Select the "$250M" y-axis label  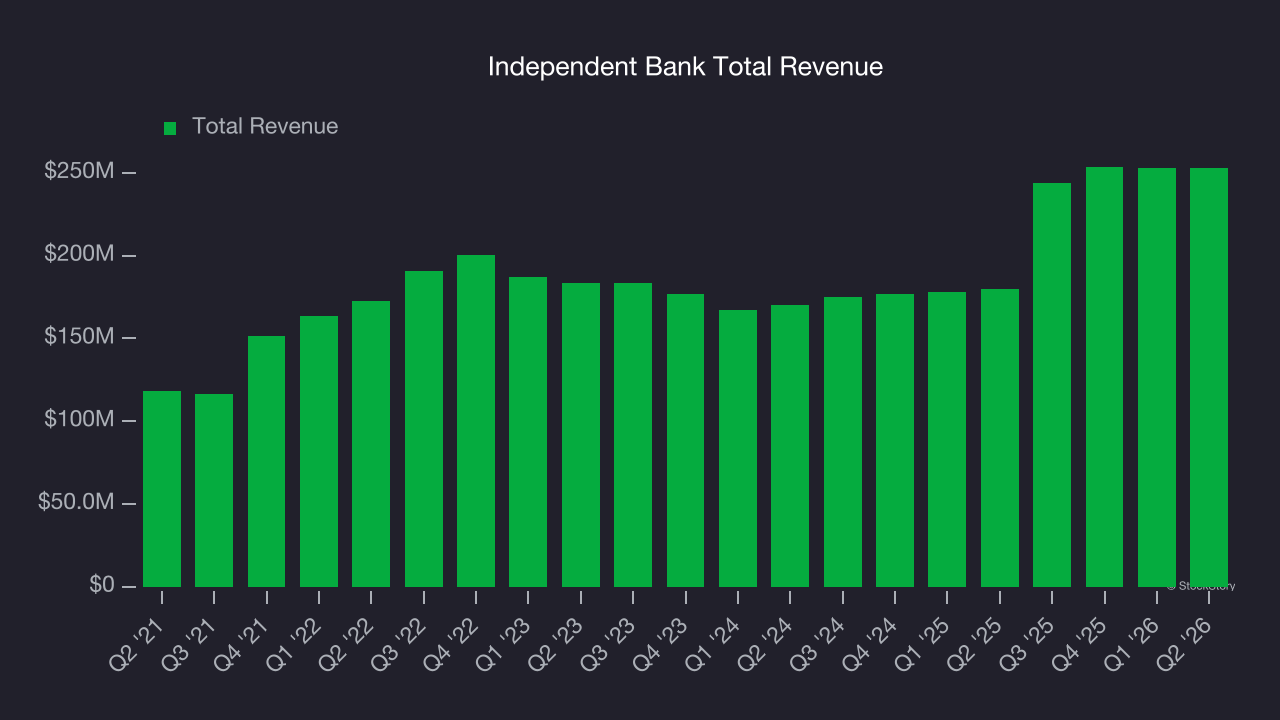tap(79, 172)
